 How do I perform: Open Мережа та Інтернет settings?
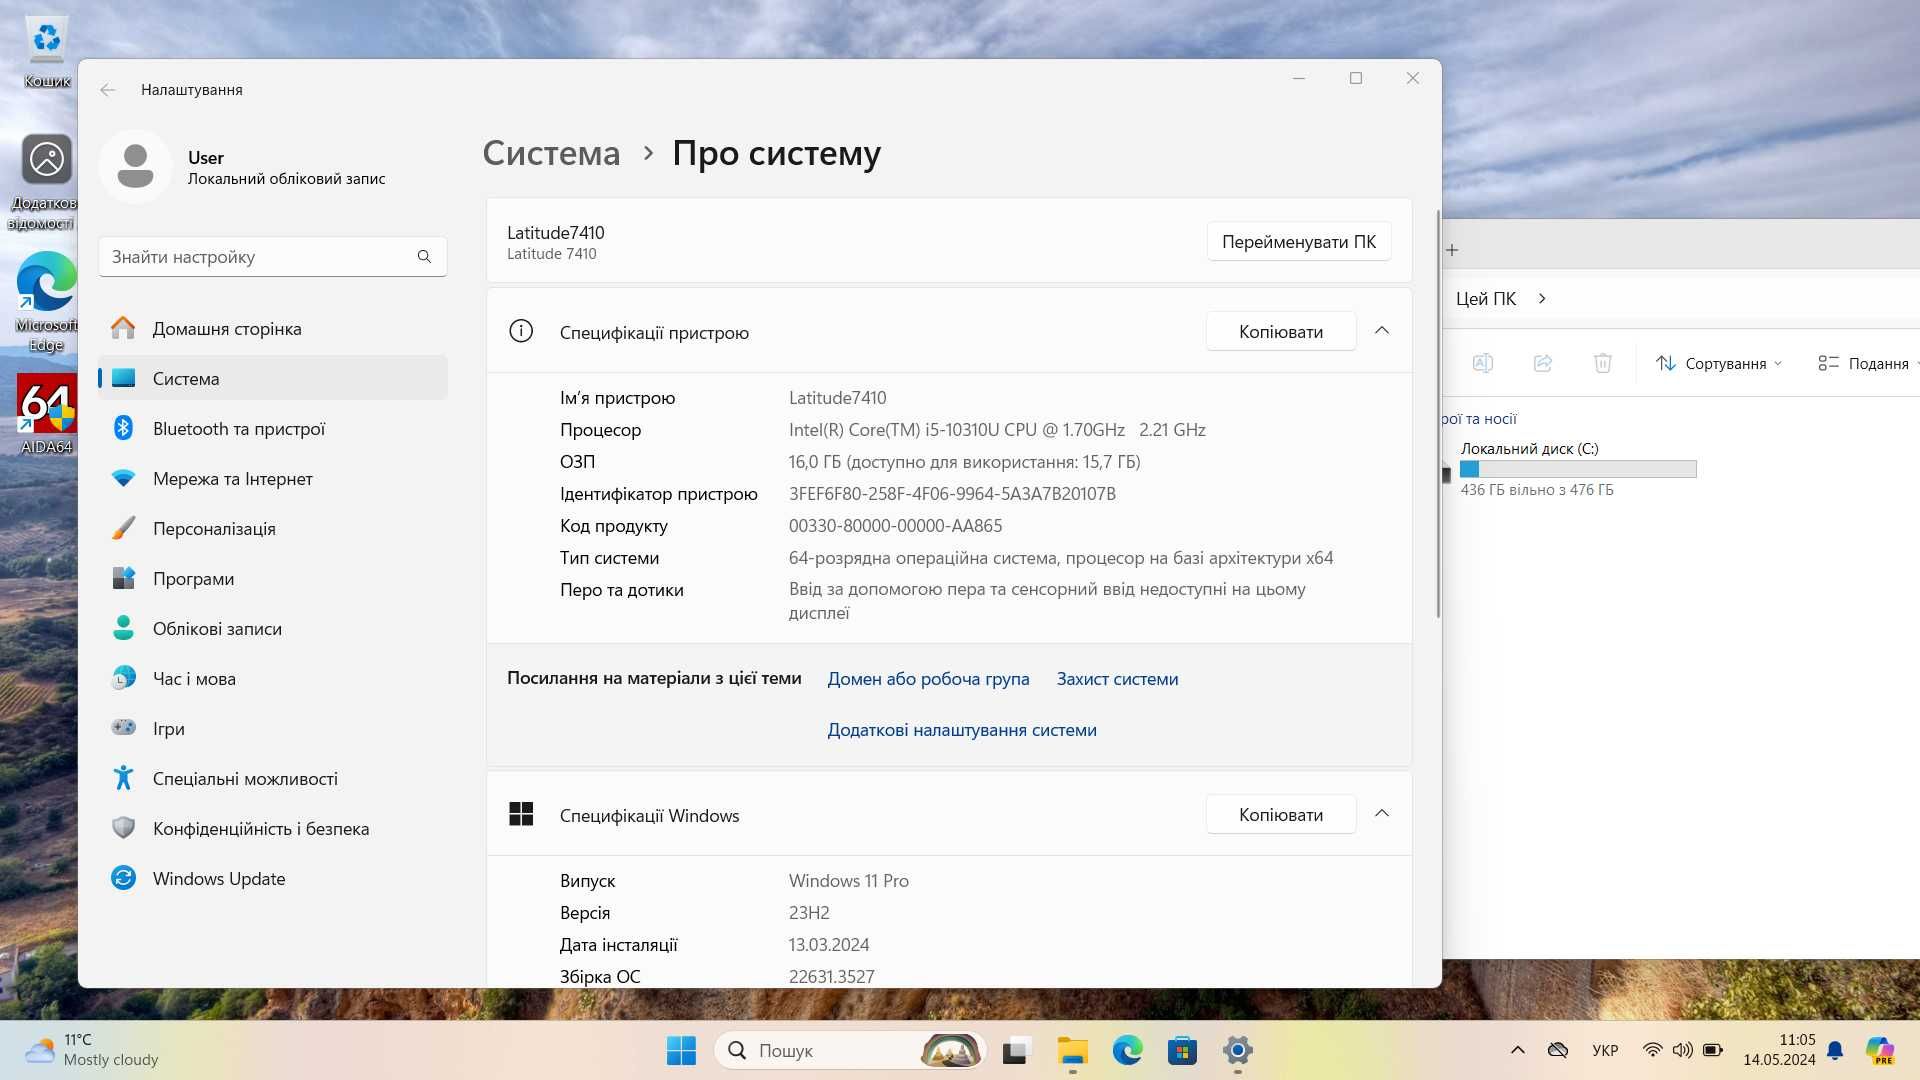click(x=272, y=478)
